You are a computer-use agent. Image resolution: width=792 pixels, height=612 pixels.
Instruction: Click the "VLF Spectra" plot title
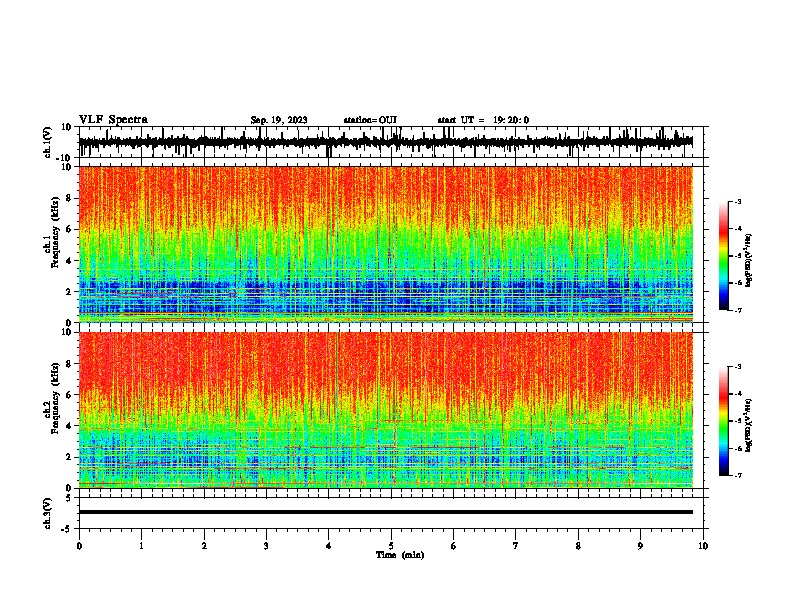coord(113,120)
